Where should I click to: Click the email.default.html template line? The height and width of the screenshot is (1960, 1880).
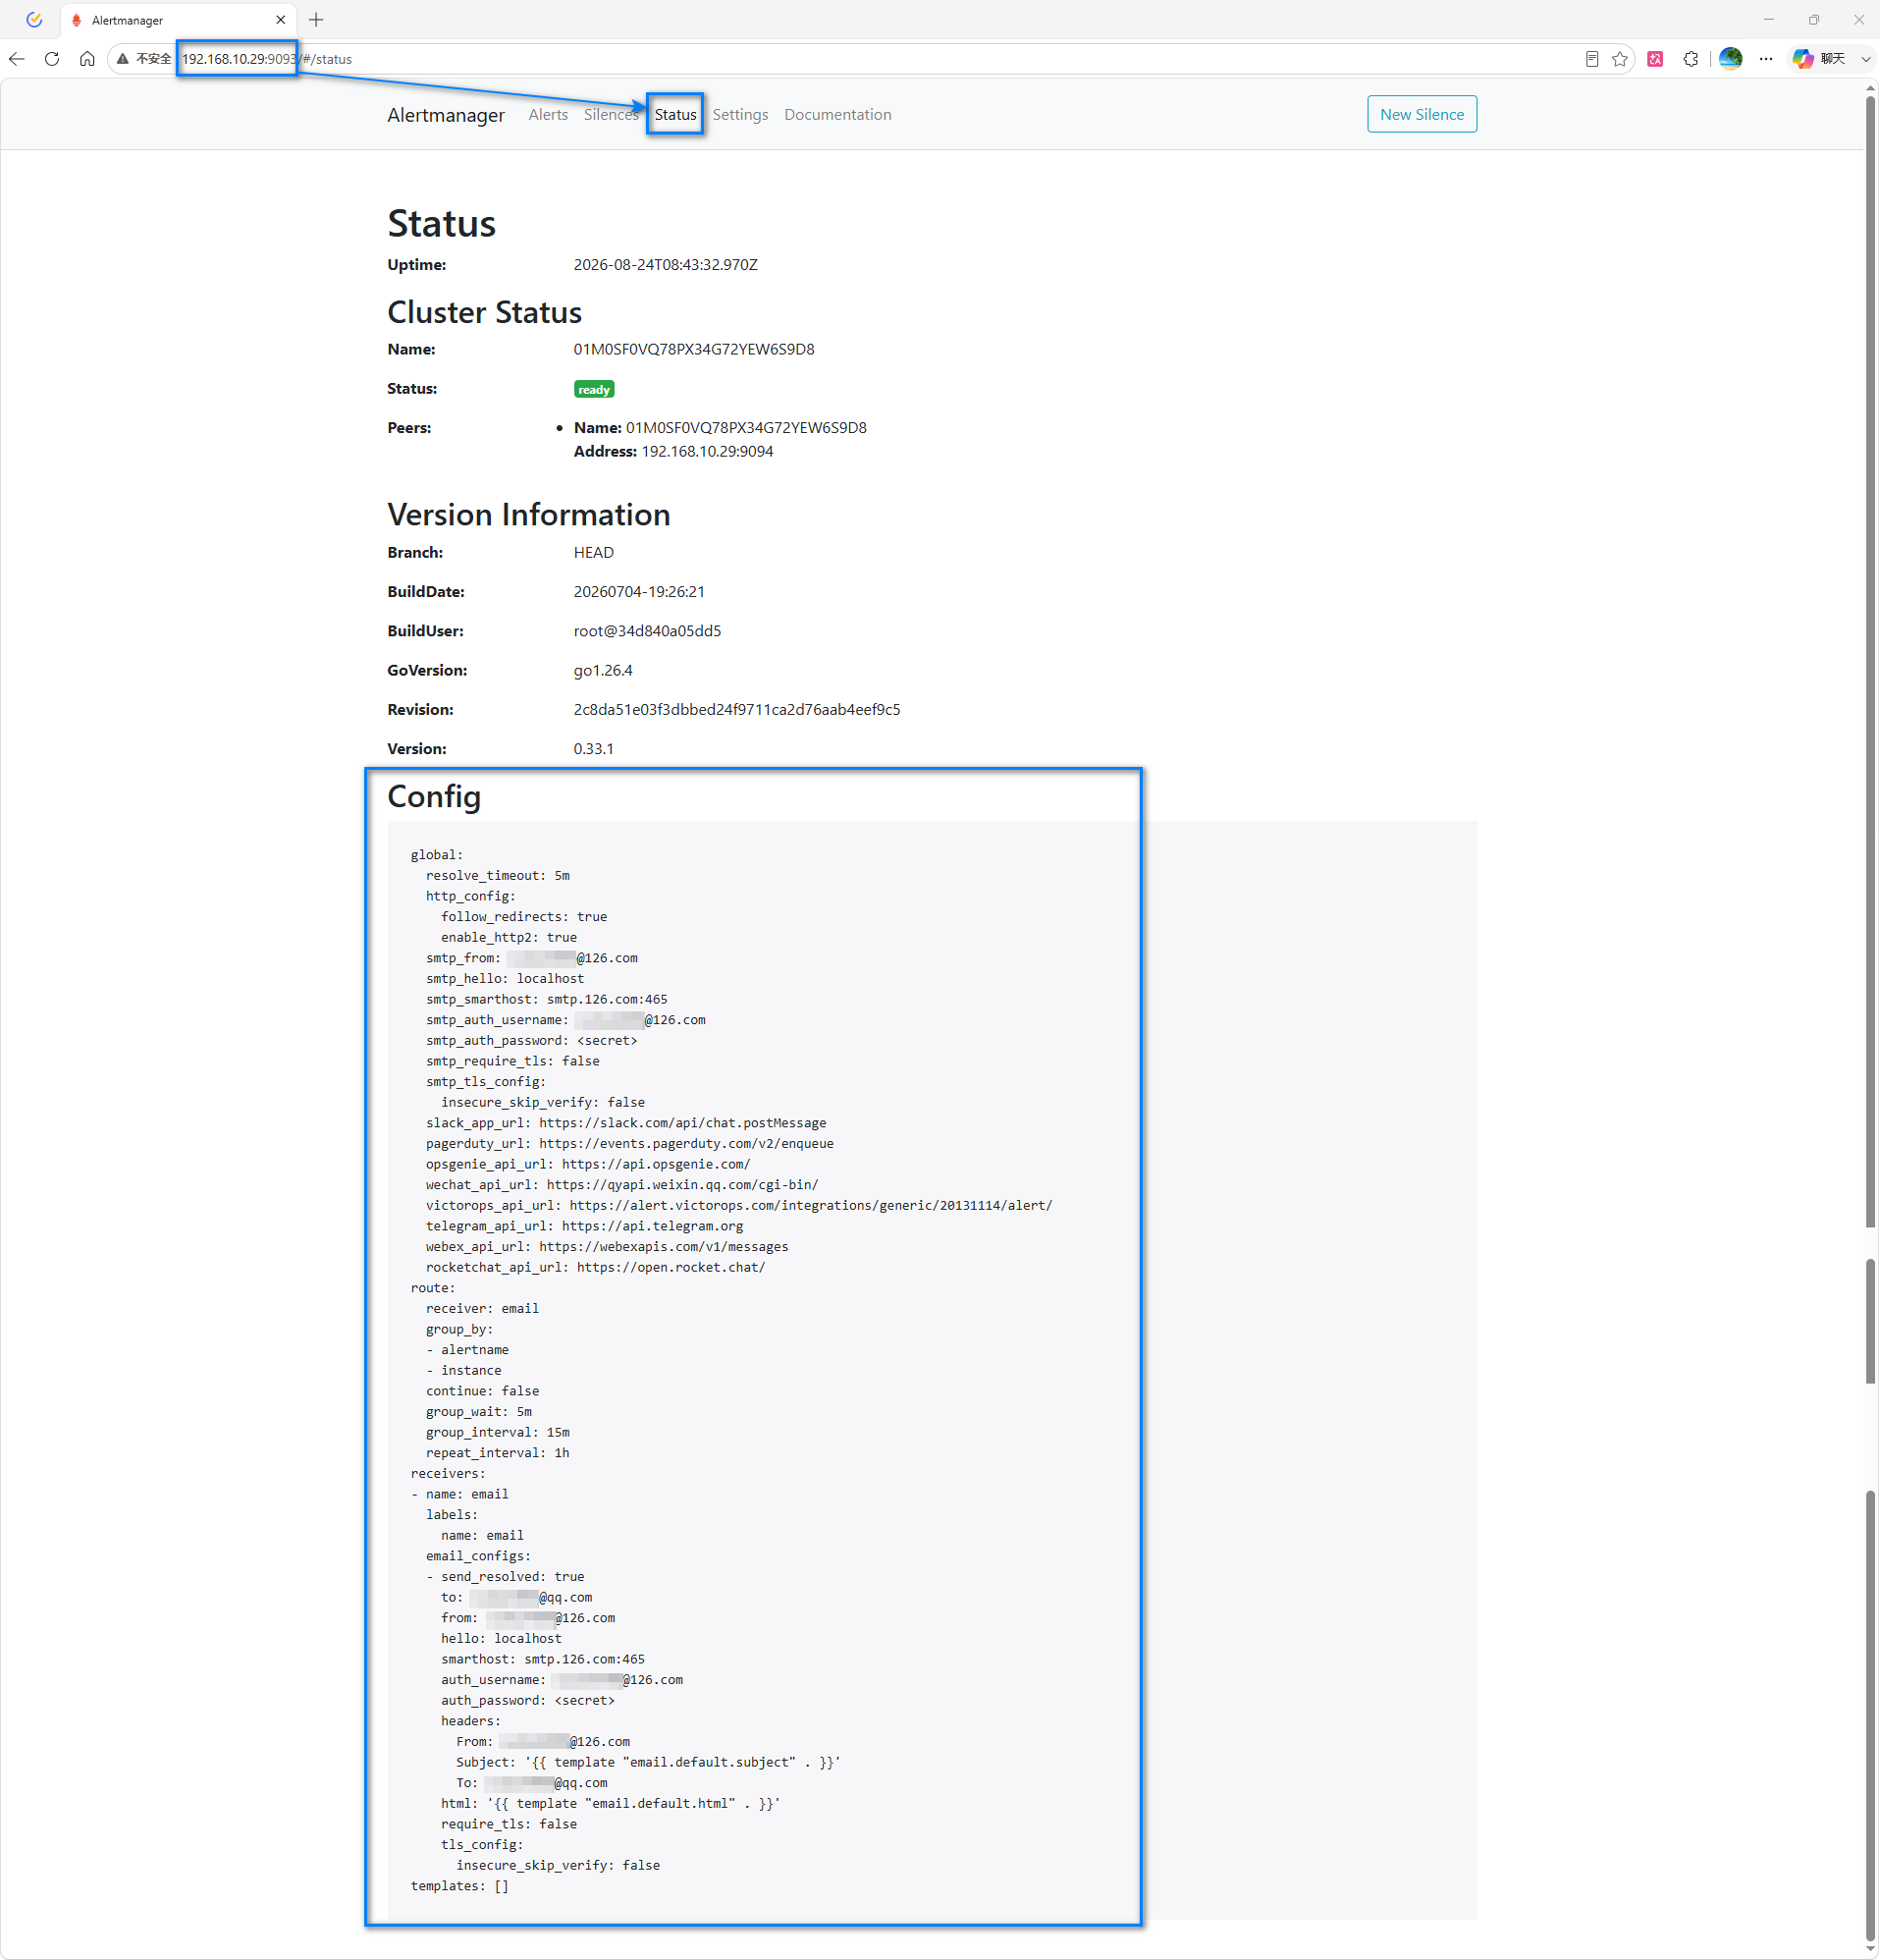[x=611, y=1805]
